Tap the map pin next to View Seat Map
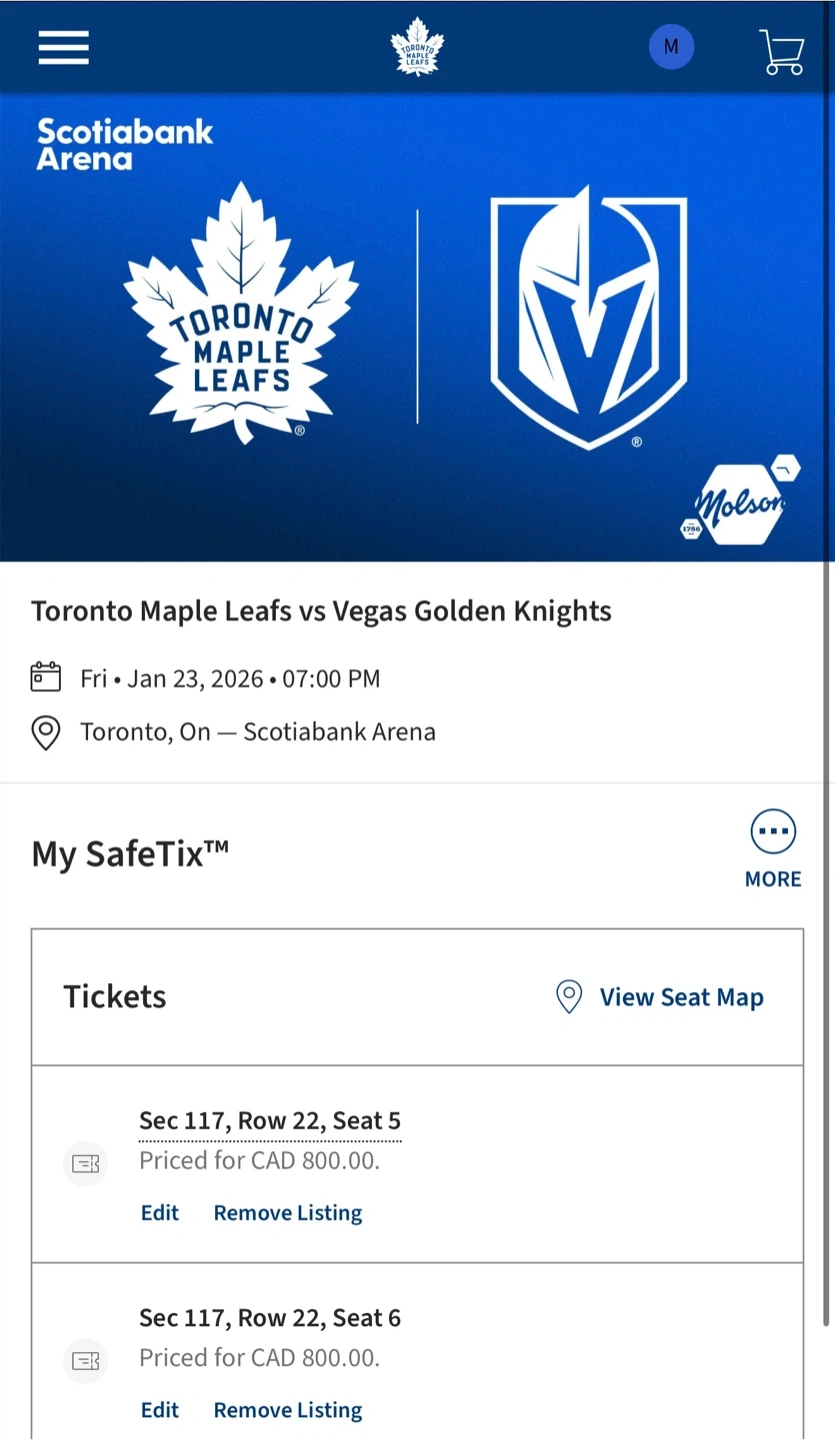 (x=569, y=997)
